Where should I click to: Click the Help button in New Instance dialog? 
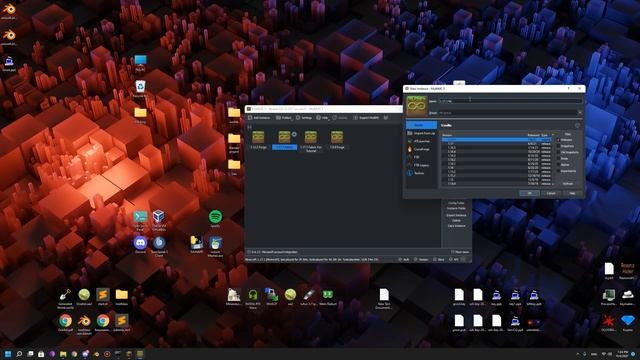click(572, 193)
